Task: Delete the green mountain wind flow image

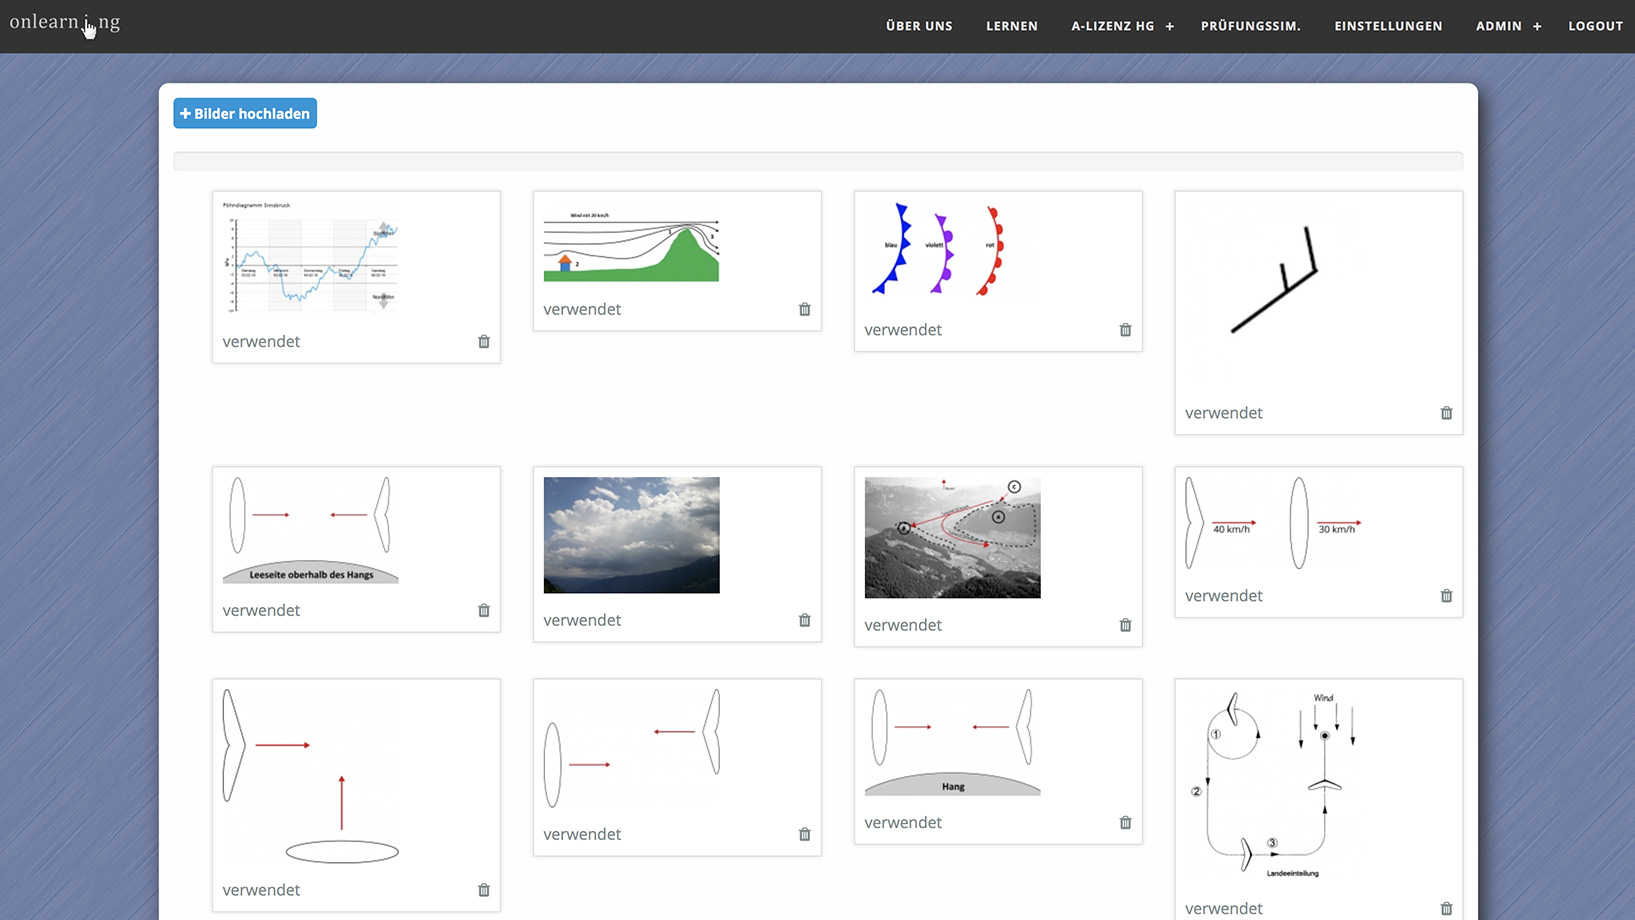Action: click(805, 310)
